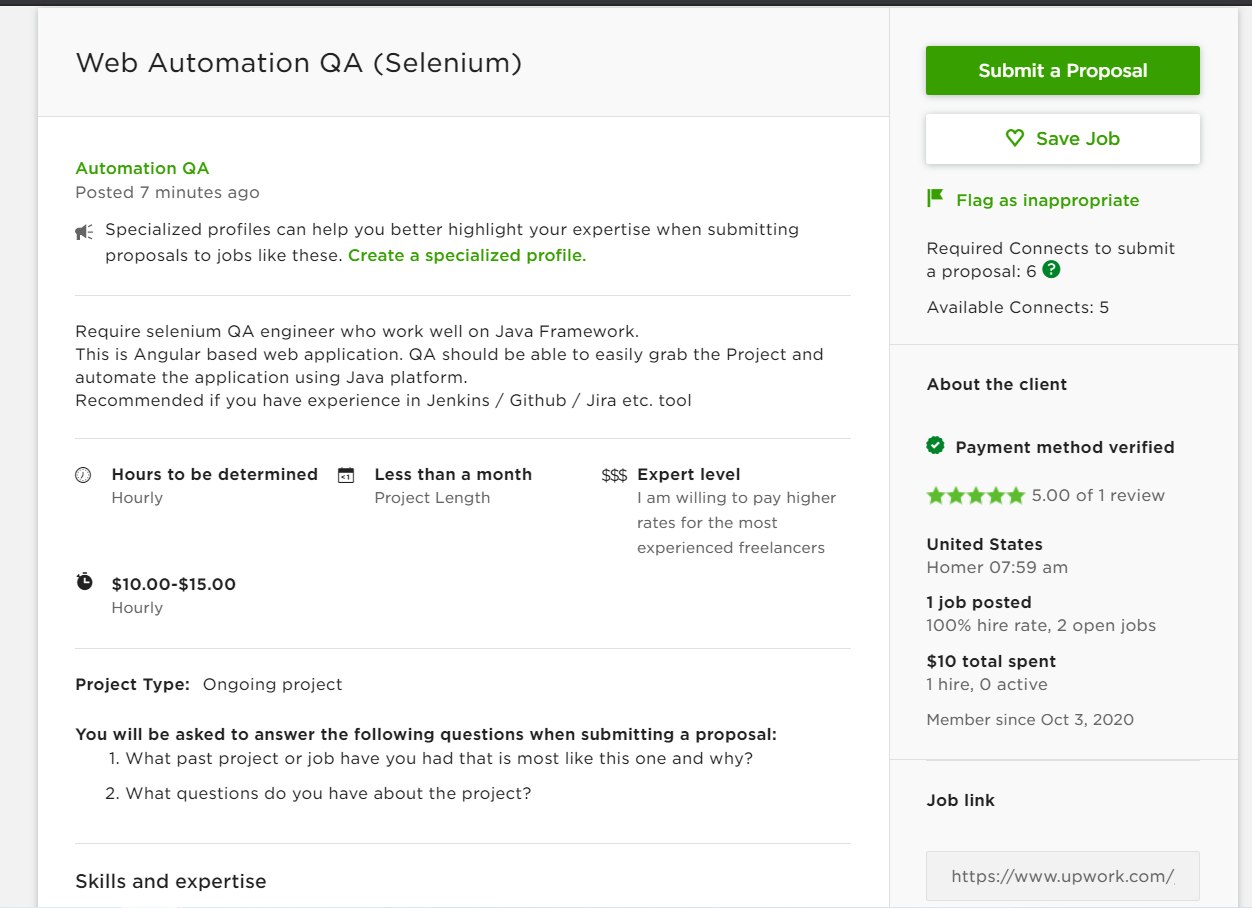Select the job link URL field

1063,876
